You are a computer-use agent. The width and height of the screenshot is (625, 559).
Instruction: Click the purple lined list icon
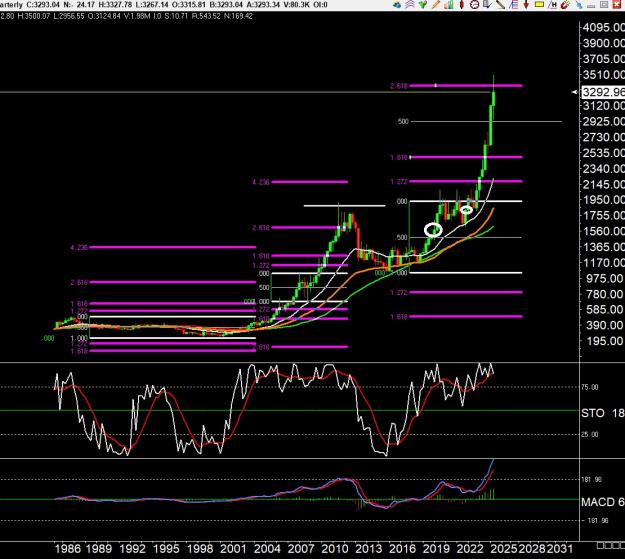pos(513,4)
